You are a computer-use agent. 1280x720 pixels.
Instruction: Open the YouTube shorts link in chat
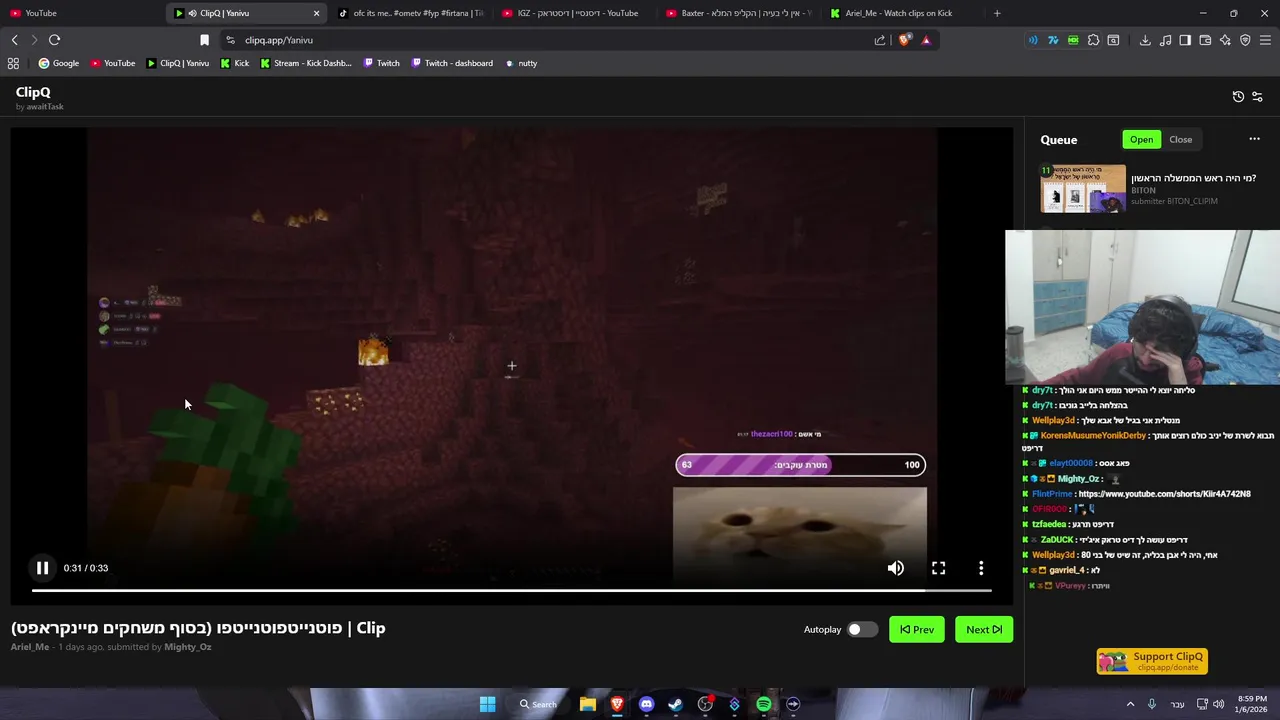pos(1164,494)
